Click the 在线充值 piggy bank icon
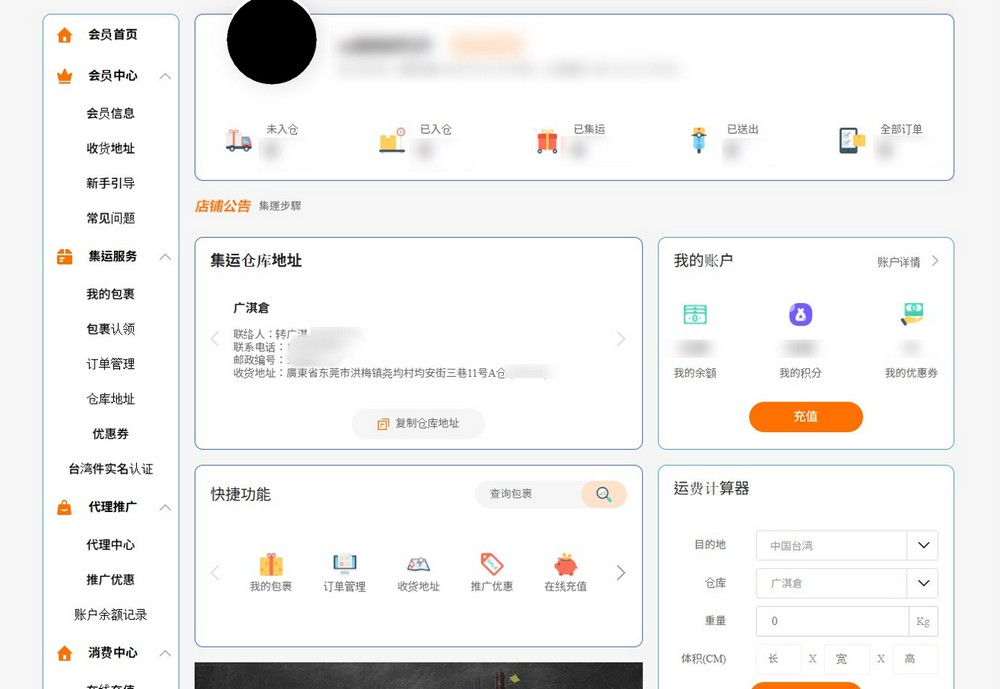 [x=565, y=563]
